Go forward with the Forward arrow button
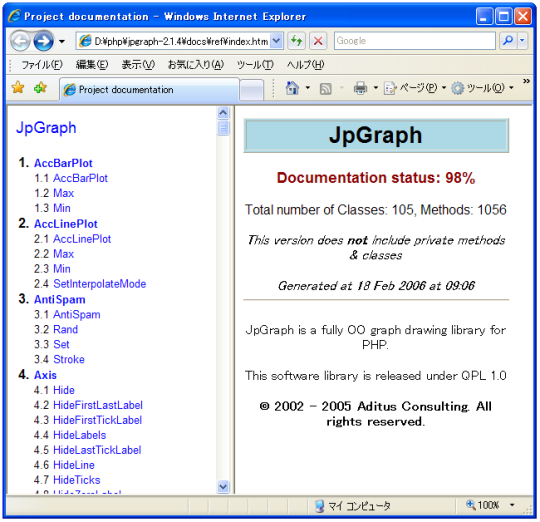Screen dimensions: 540x522 point(43,41)
